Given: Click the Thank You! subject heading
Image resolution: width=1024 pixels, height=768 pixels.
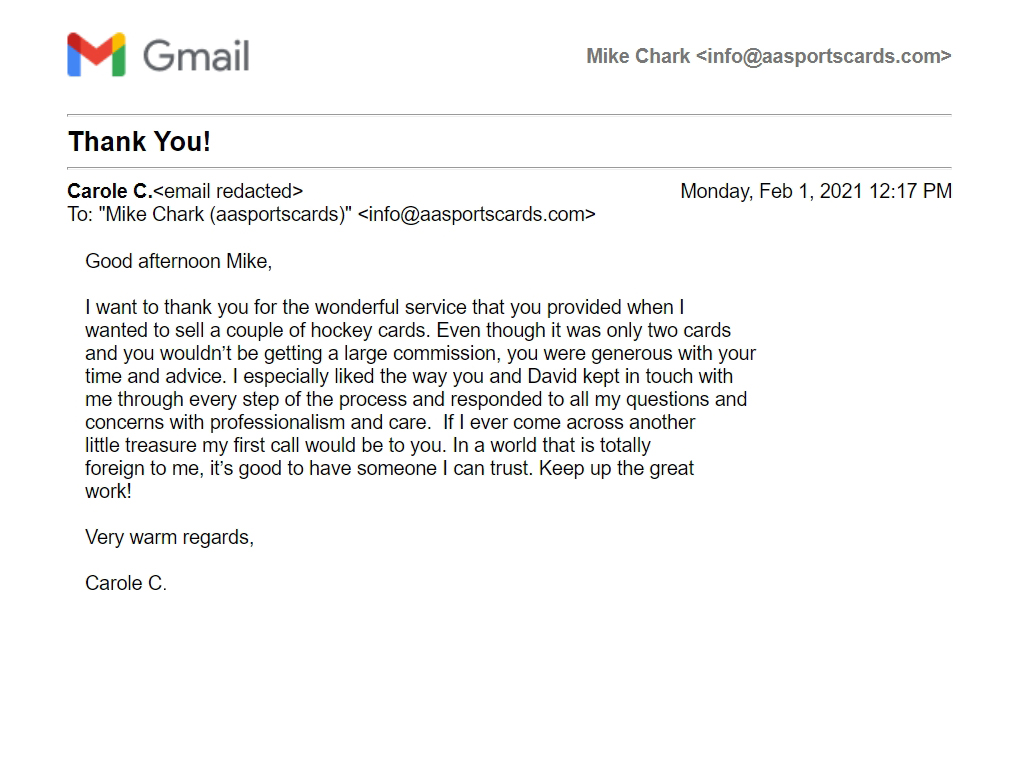Looking at the screenshot, I should (x=139, y=142).
